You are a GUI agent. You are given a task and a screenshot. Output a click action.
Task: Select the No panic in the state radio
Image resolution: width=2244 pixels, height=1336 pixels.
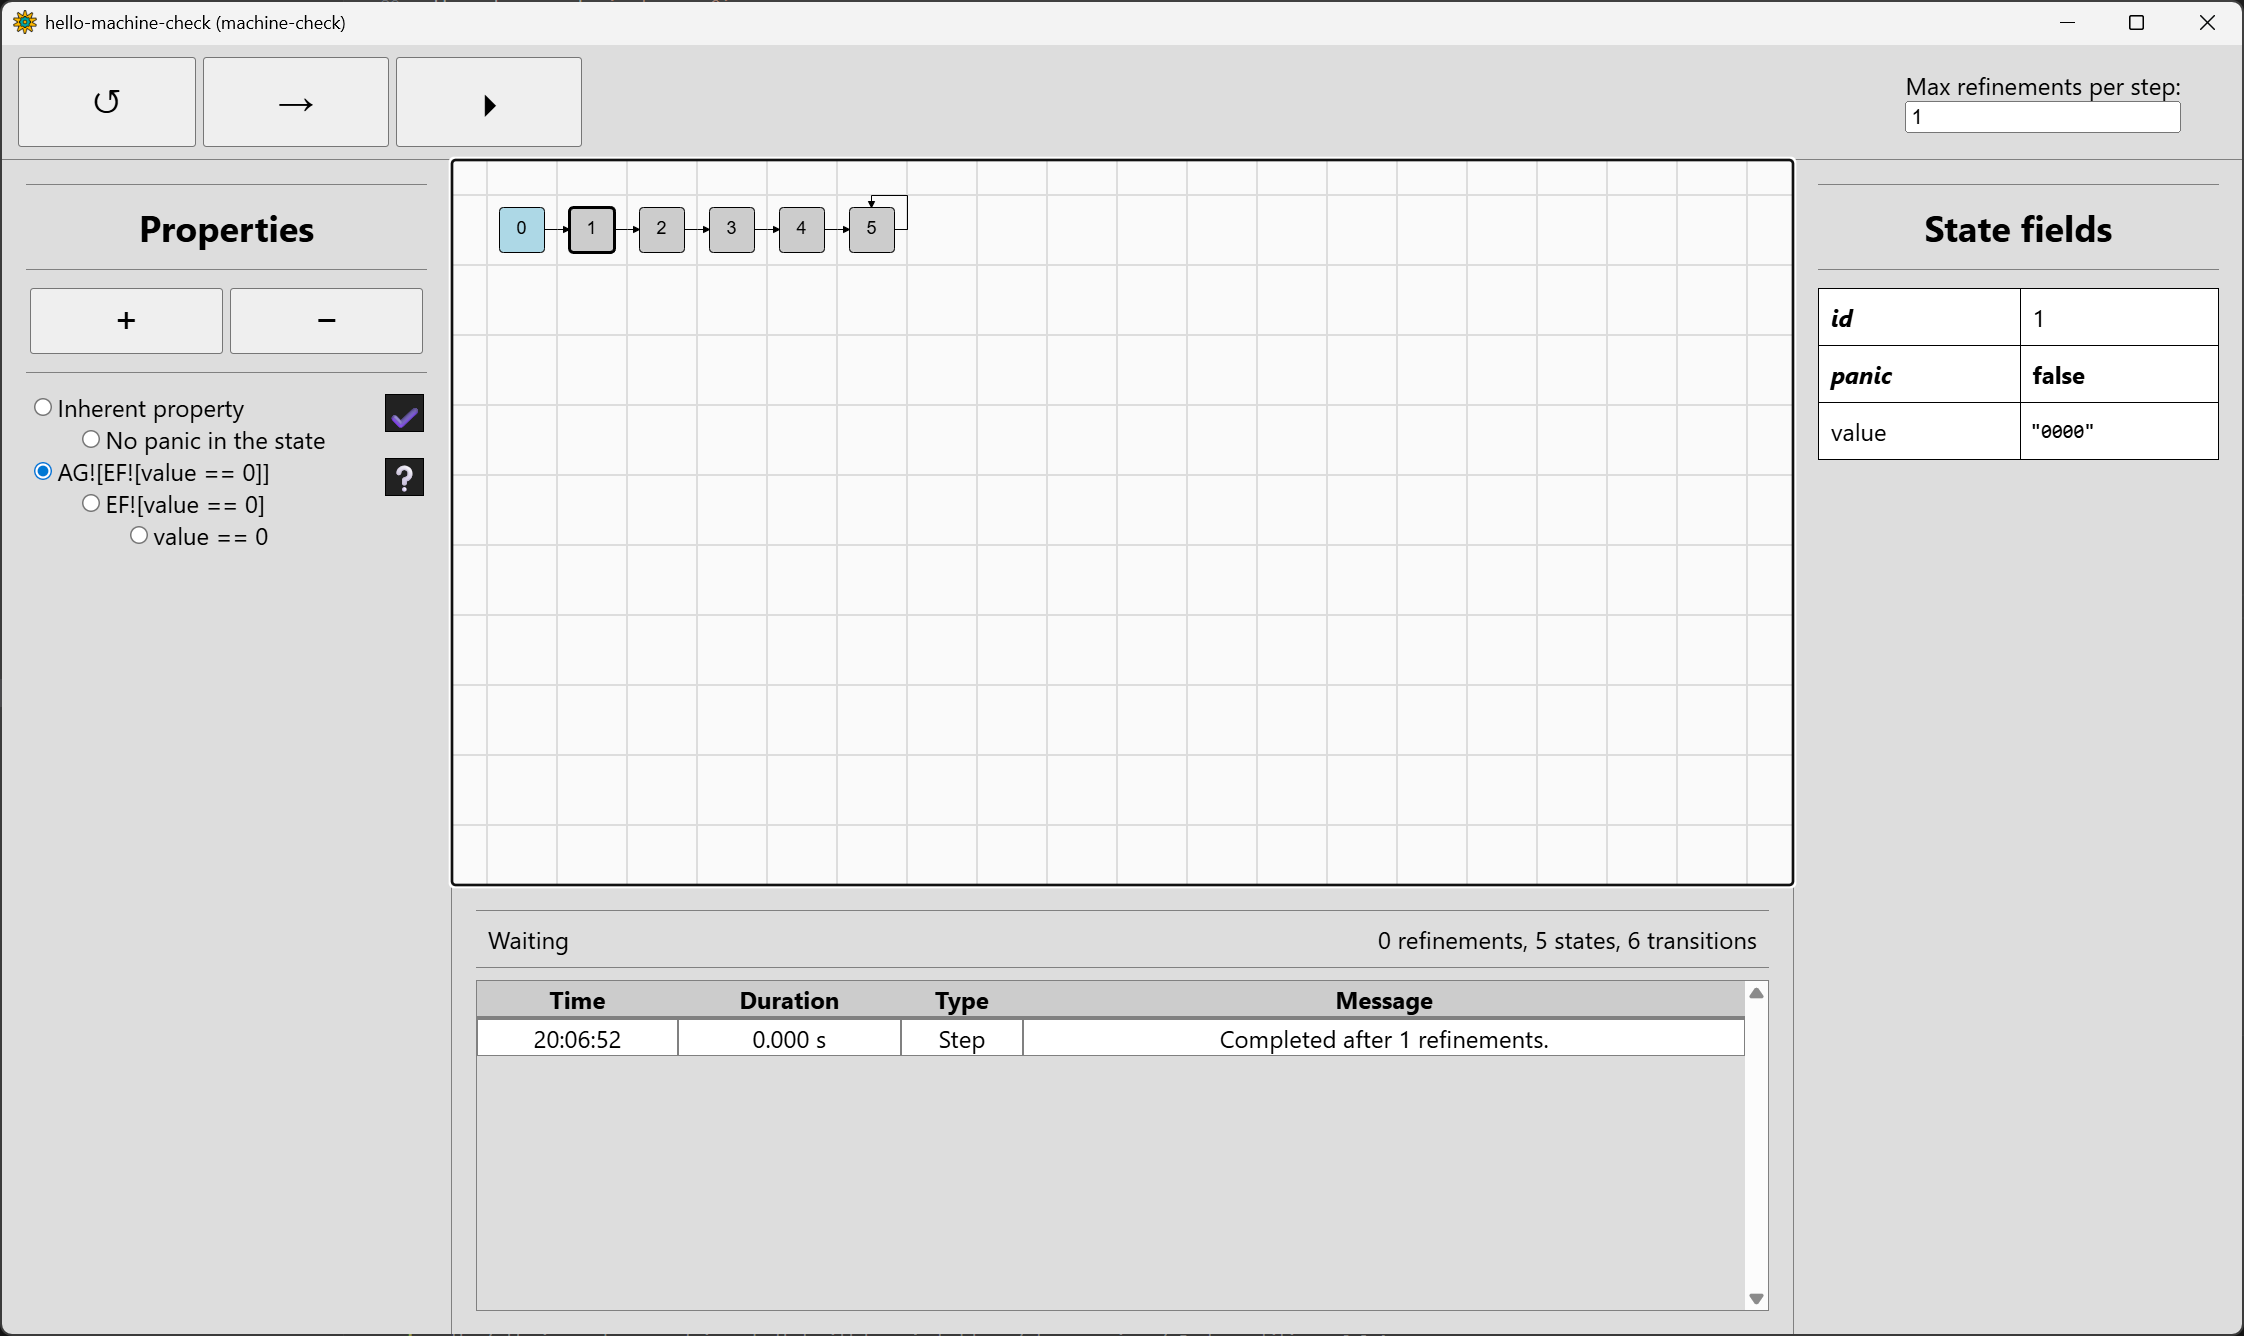[x=91, y=440]
